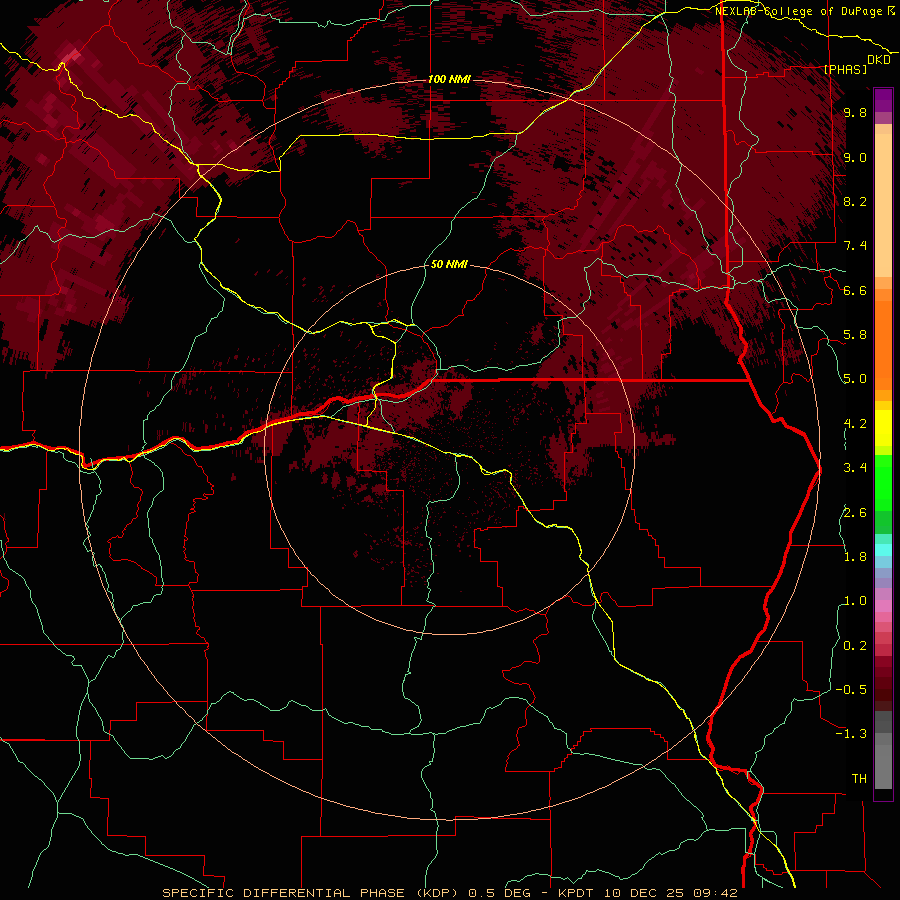Image resolution: width=900 pixels, height=900 pixels.
Task: Click the 100 NMI range ring label
Action: 449,79
